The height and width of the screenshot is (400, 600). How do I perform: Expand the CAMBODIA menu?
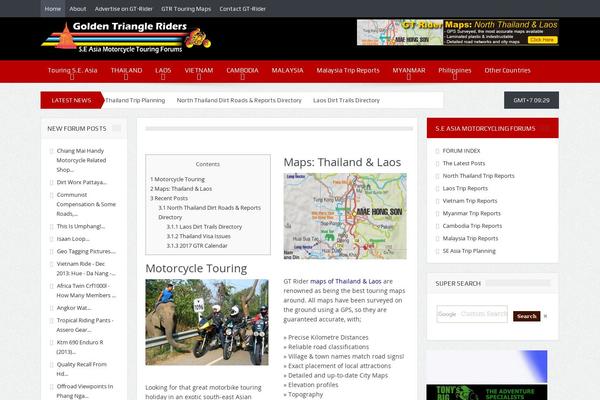pyautogui.click(x=242, y=72)
